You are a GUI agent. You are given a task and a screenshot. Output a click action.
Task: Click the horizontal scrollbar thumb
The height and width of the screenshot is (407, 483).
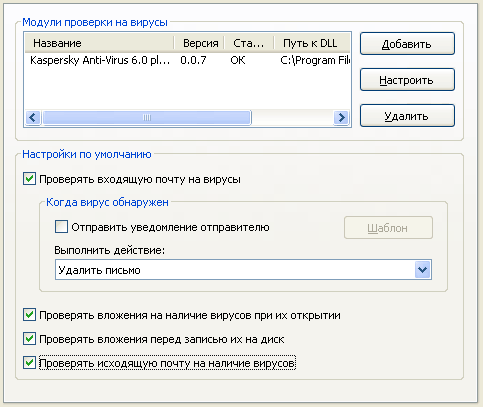click(147, 117)
